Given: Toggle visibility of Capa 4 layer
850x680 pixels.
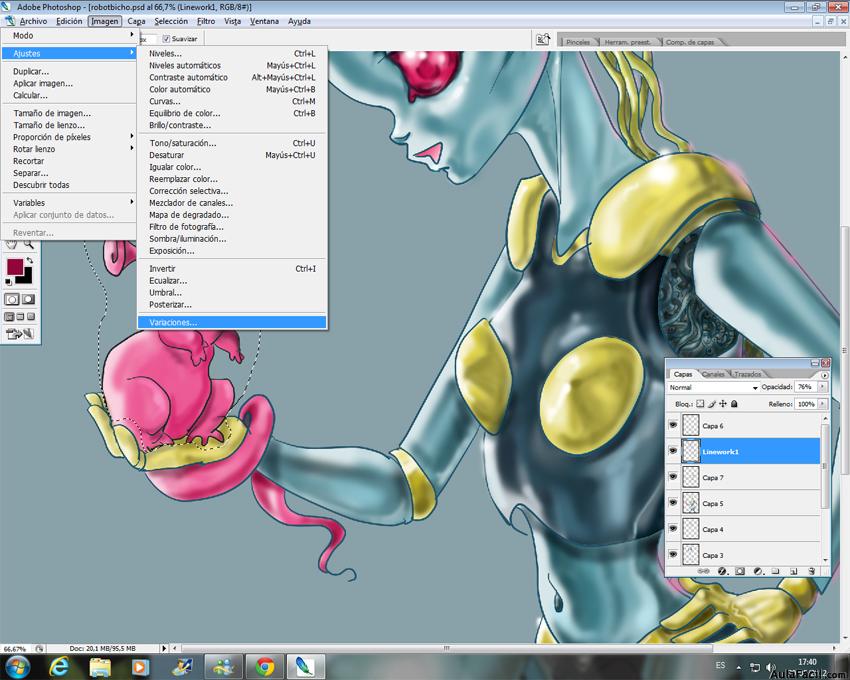Looking at the screenshot, I should click(x=673, y=529).
